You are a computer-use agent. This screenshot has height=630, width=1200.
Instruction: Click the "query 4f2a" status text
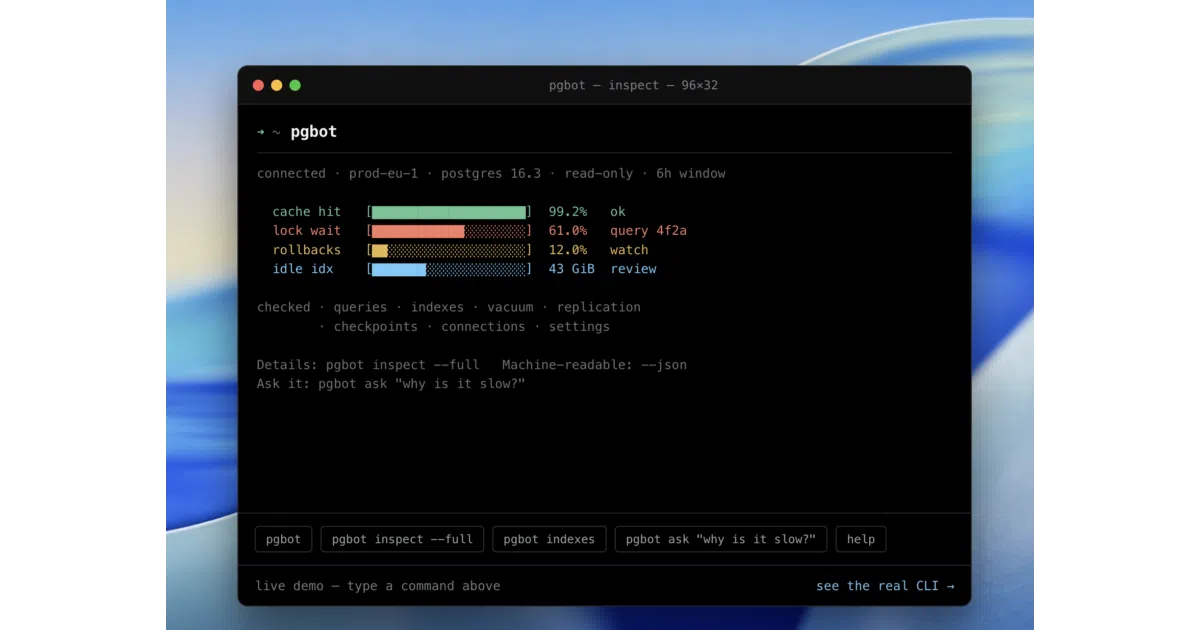649,231
